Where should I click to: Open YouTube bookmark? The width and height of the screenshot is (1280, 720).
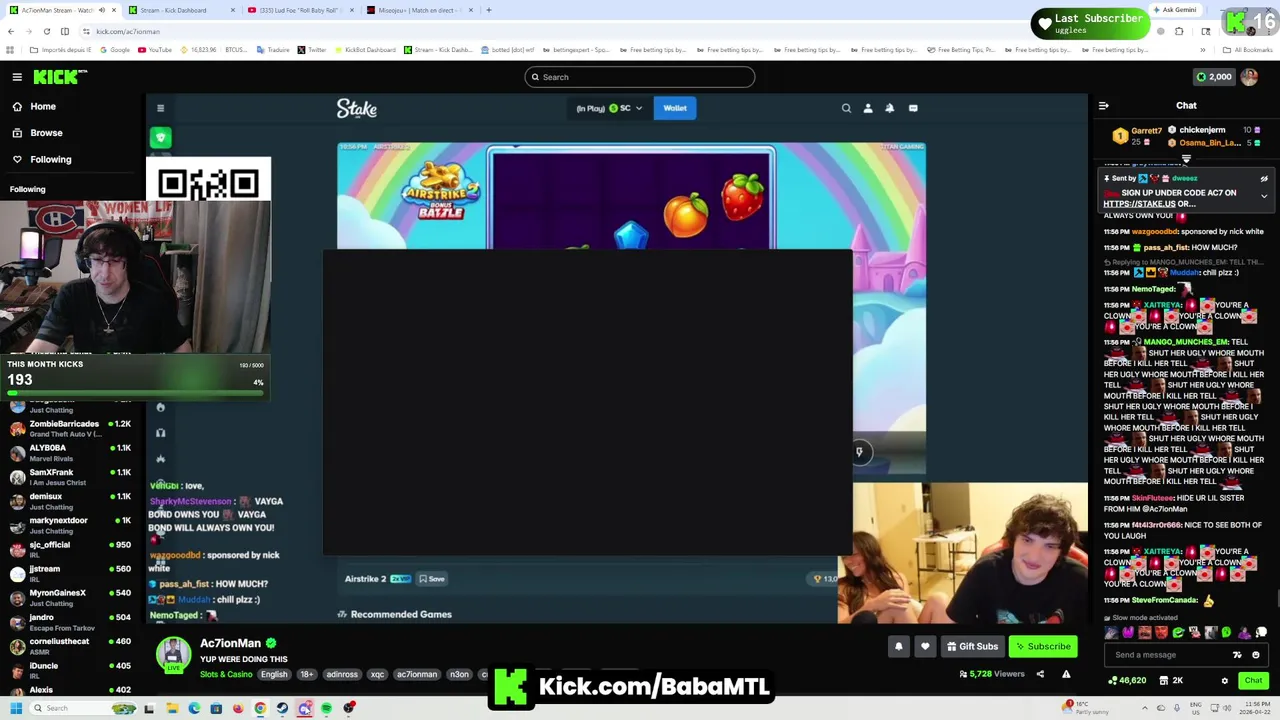[x=154, y=50]
